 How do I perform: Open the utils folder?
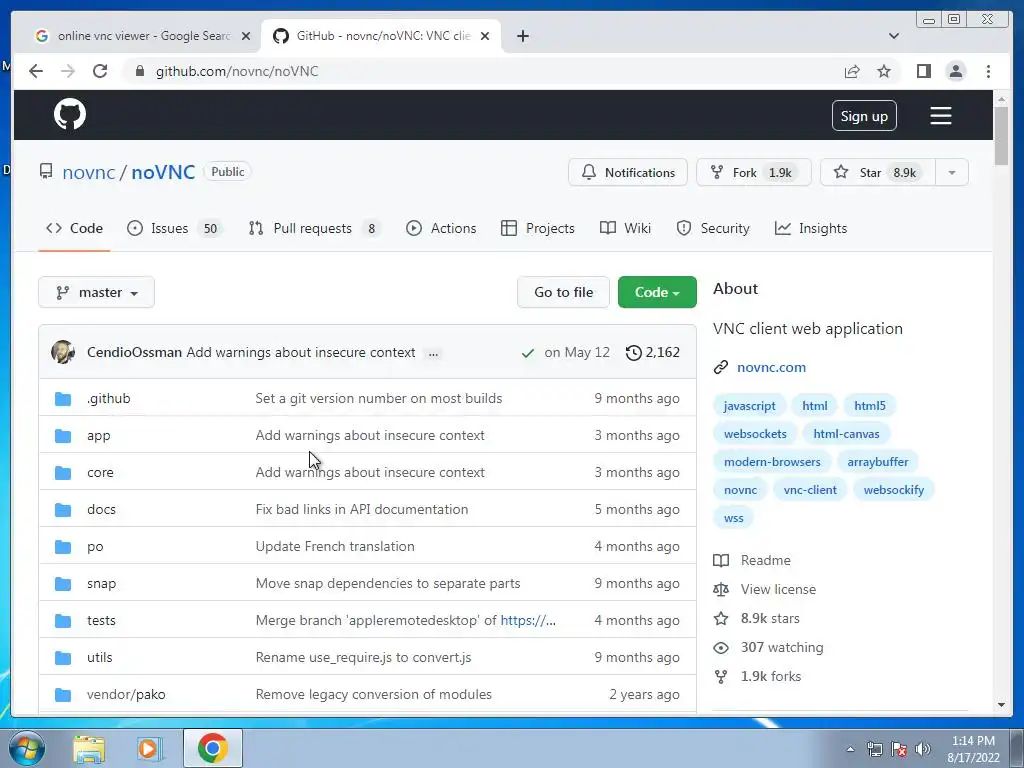point(99,658)
